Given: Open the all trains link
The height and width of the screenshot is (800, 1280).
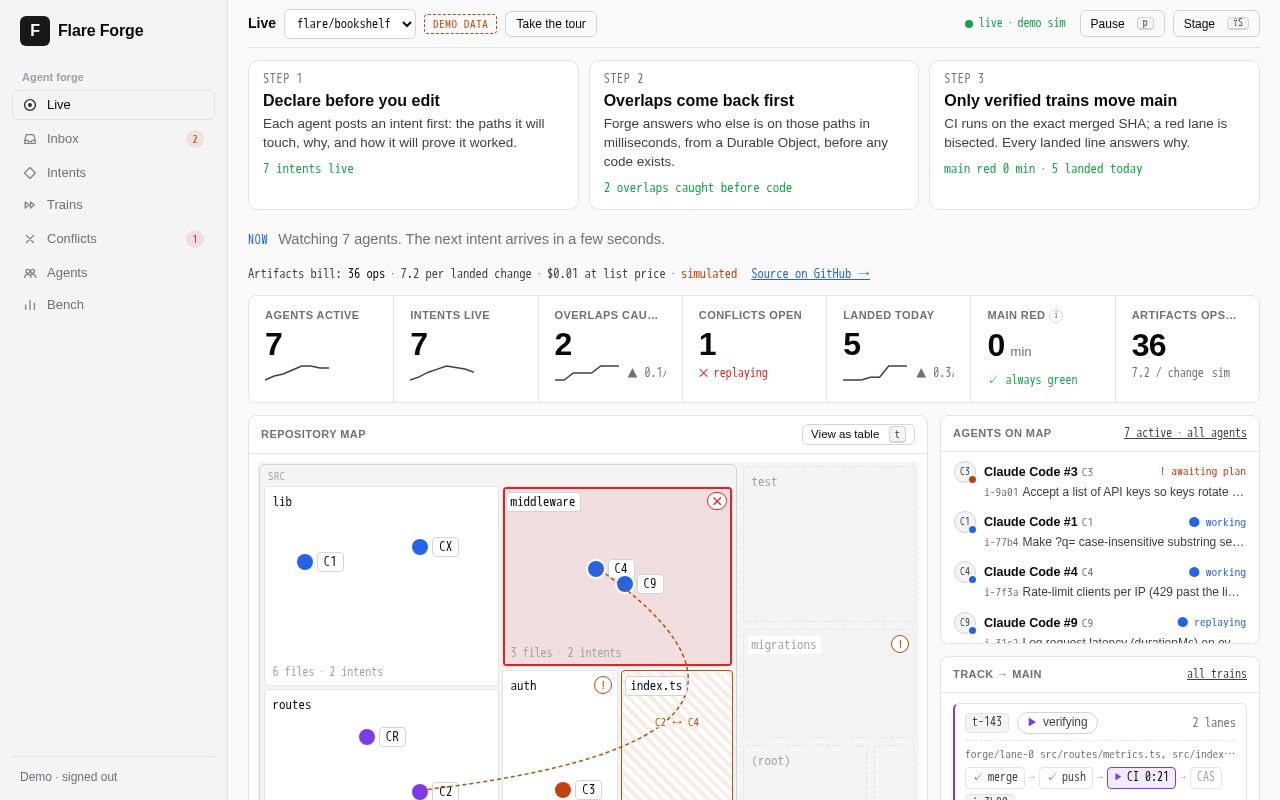Looking at the screenshot, I should coord(1217,674).
